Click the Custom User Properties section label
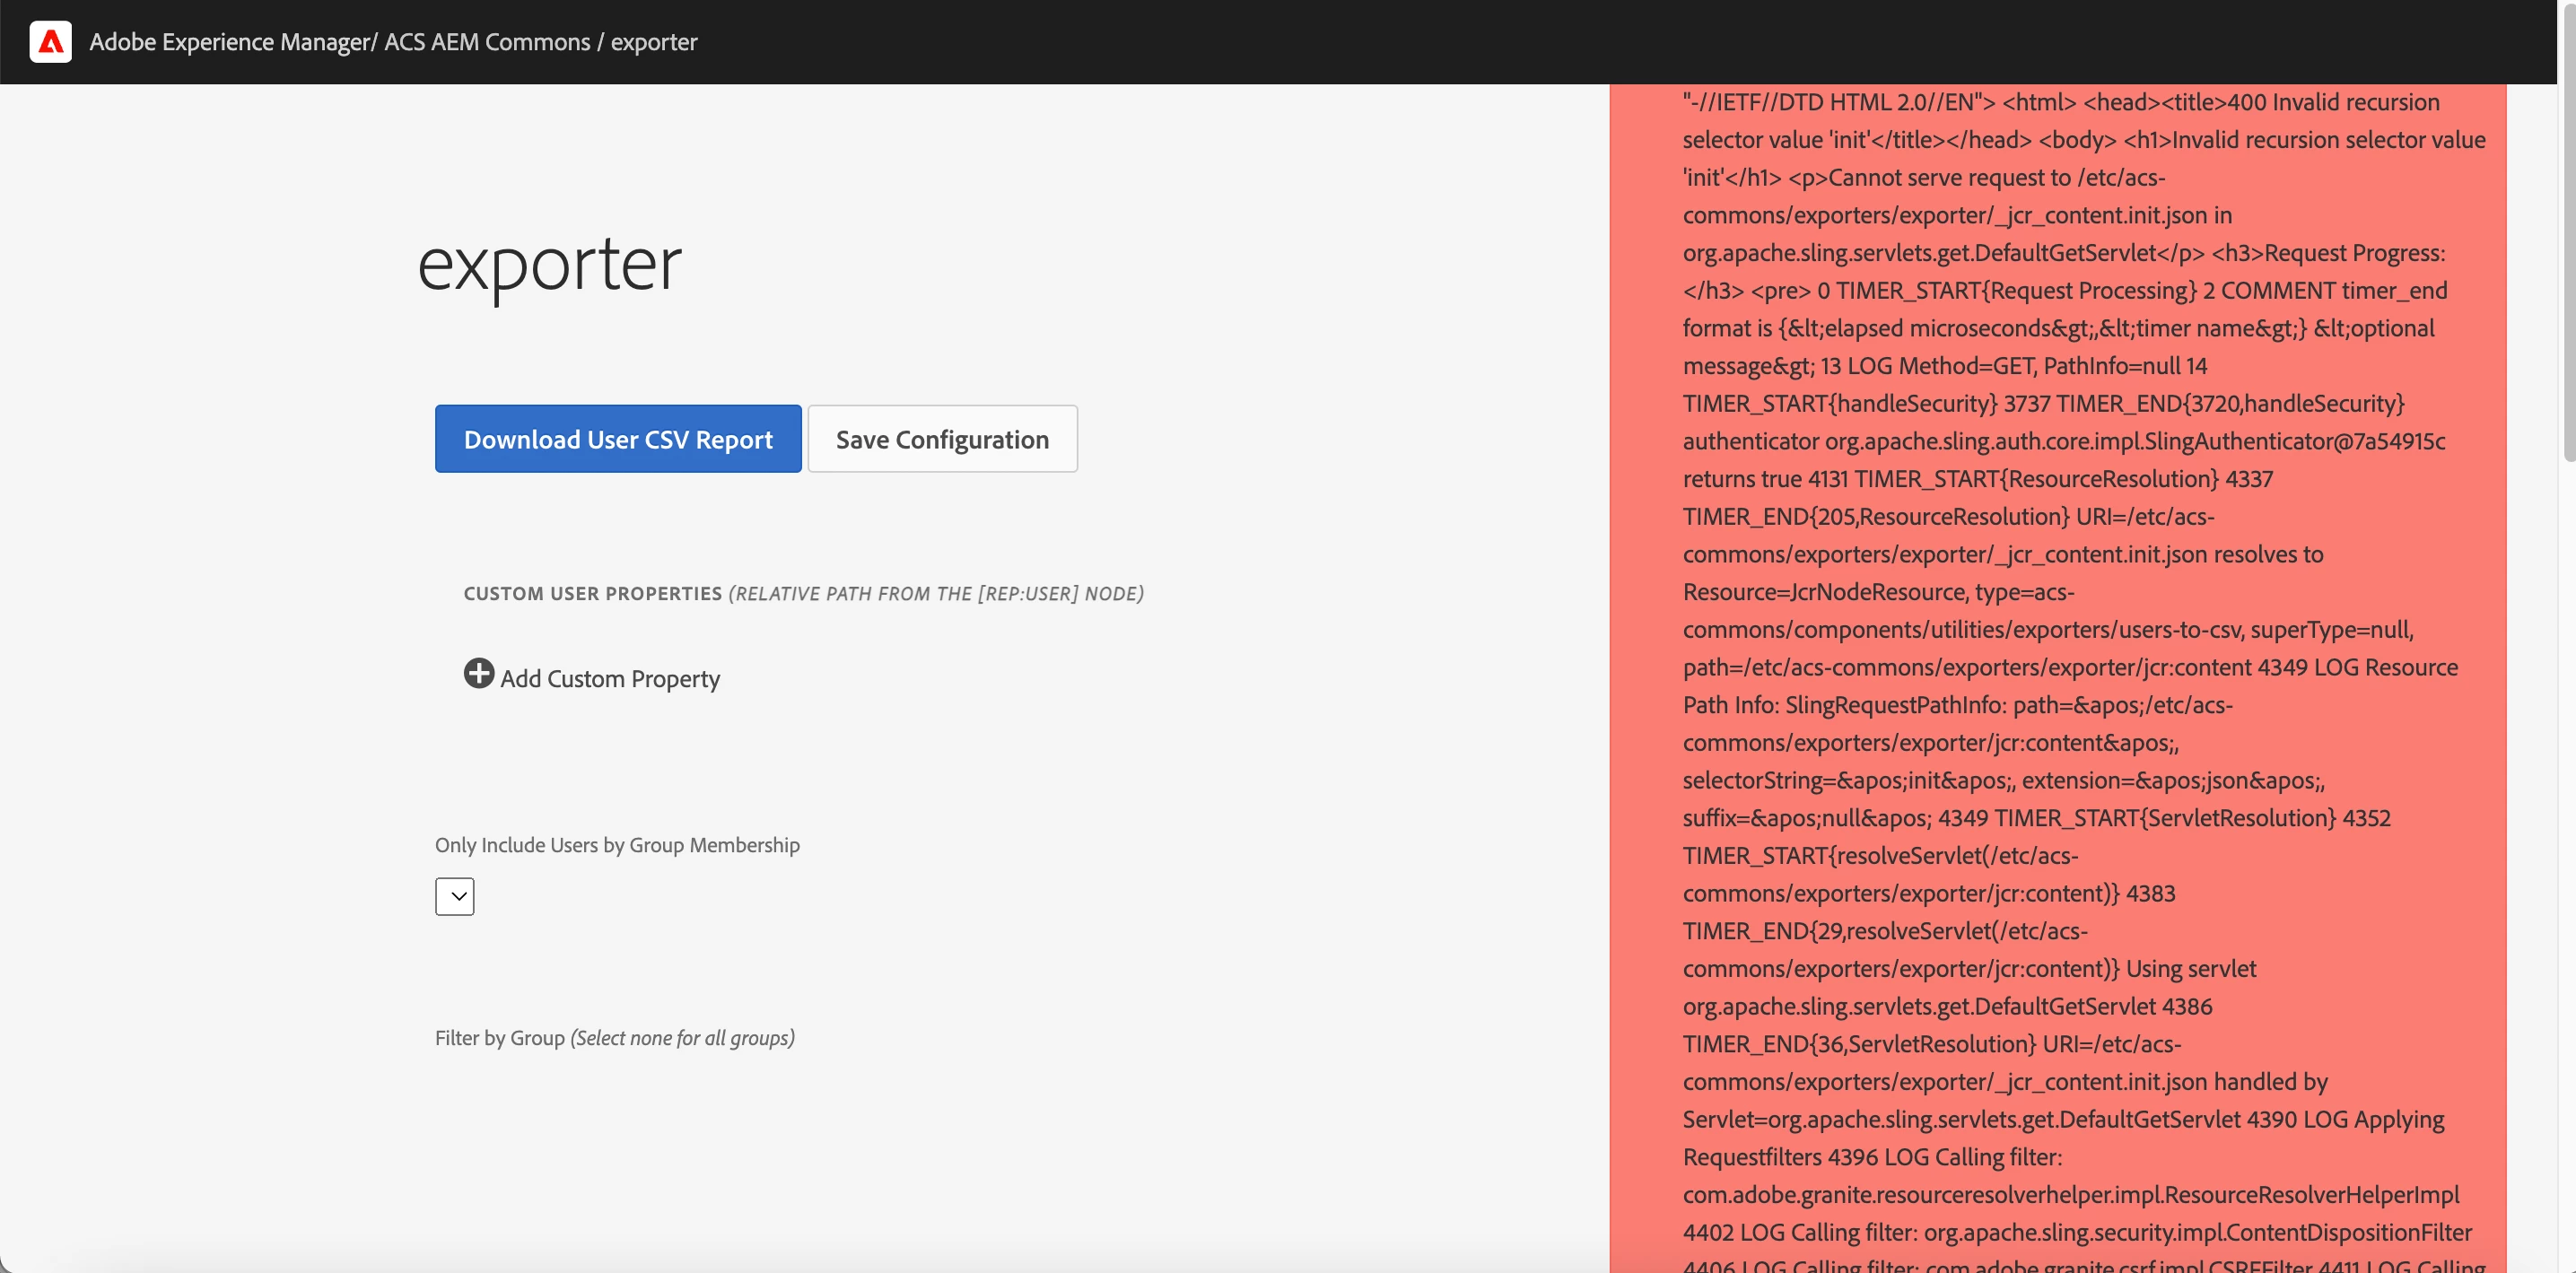Viewport: 2576px width, 1273px height. coord(592,594)
